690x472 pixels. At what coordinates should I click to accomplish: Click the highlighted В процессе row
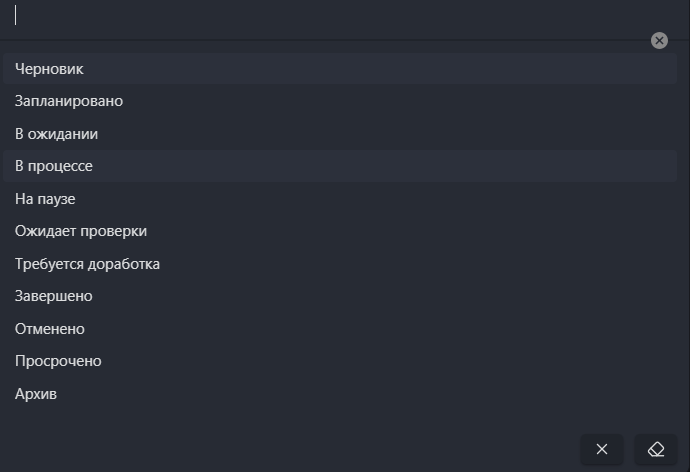coord(340,166)
